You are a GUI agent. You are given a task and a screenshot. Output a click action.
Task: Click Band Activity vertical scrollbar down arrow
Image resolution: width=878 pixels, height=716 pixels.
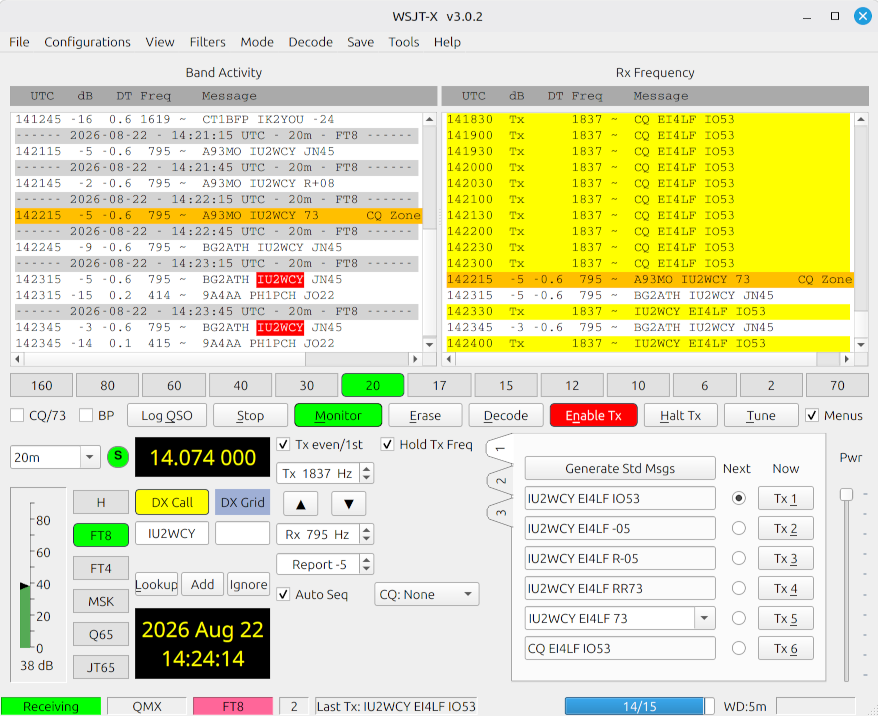point(429,344)
